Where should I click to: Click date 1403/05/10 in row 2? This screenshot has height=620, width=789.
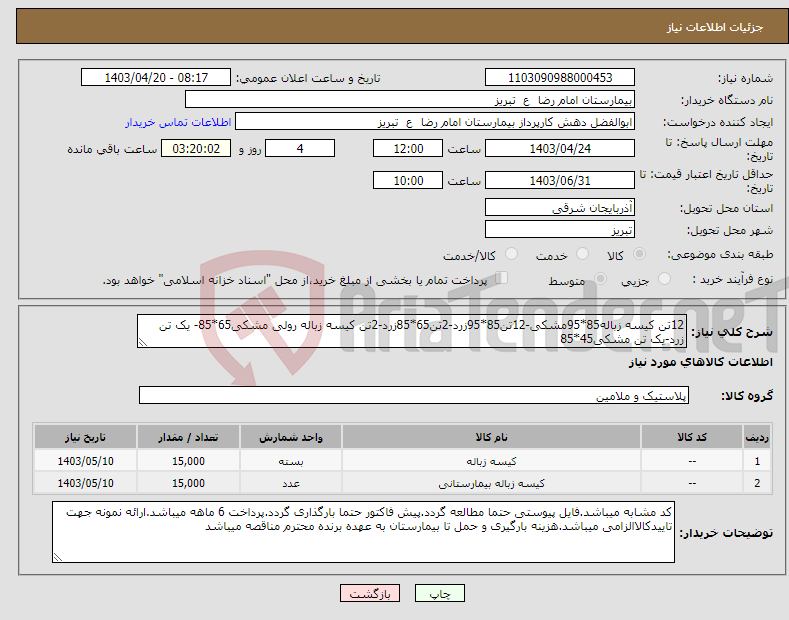point(86,483)
